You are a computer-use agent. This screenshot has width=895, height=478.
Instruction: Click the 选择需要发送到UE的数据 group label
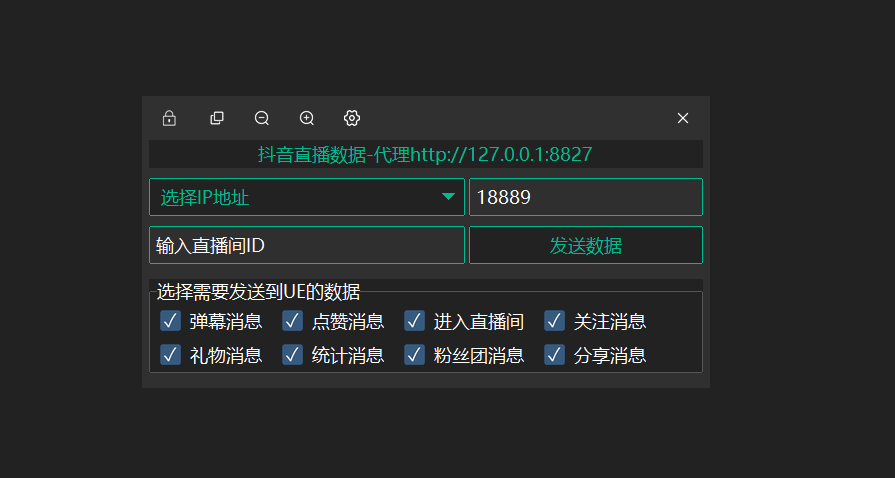tap(259, 292)
